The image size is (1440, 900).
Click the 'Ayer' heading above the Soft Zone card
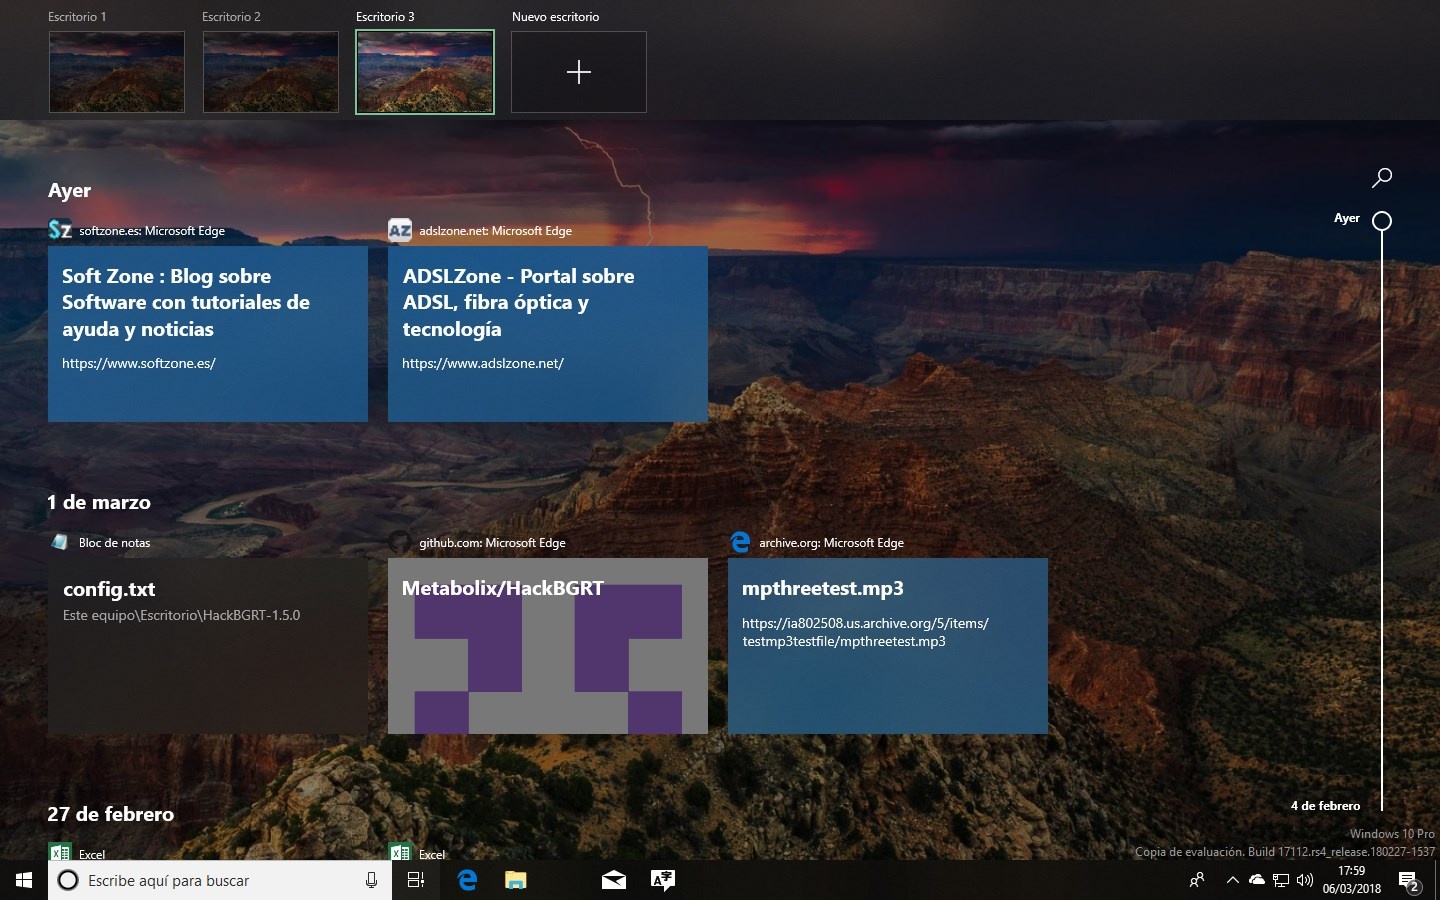pyautogui.click(x=69, y=191)
